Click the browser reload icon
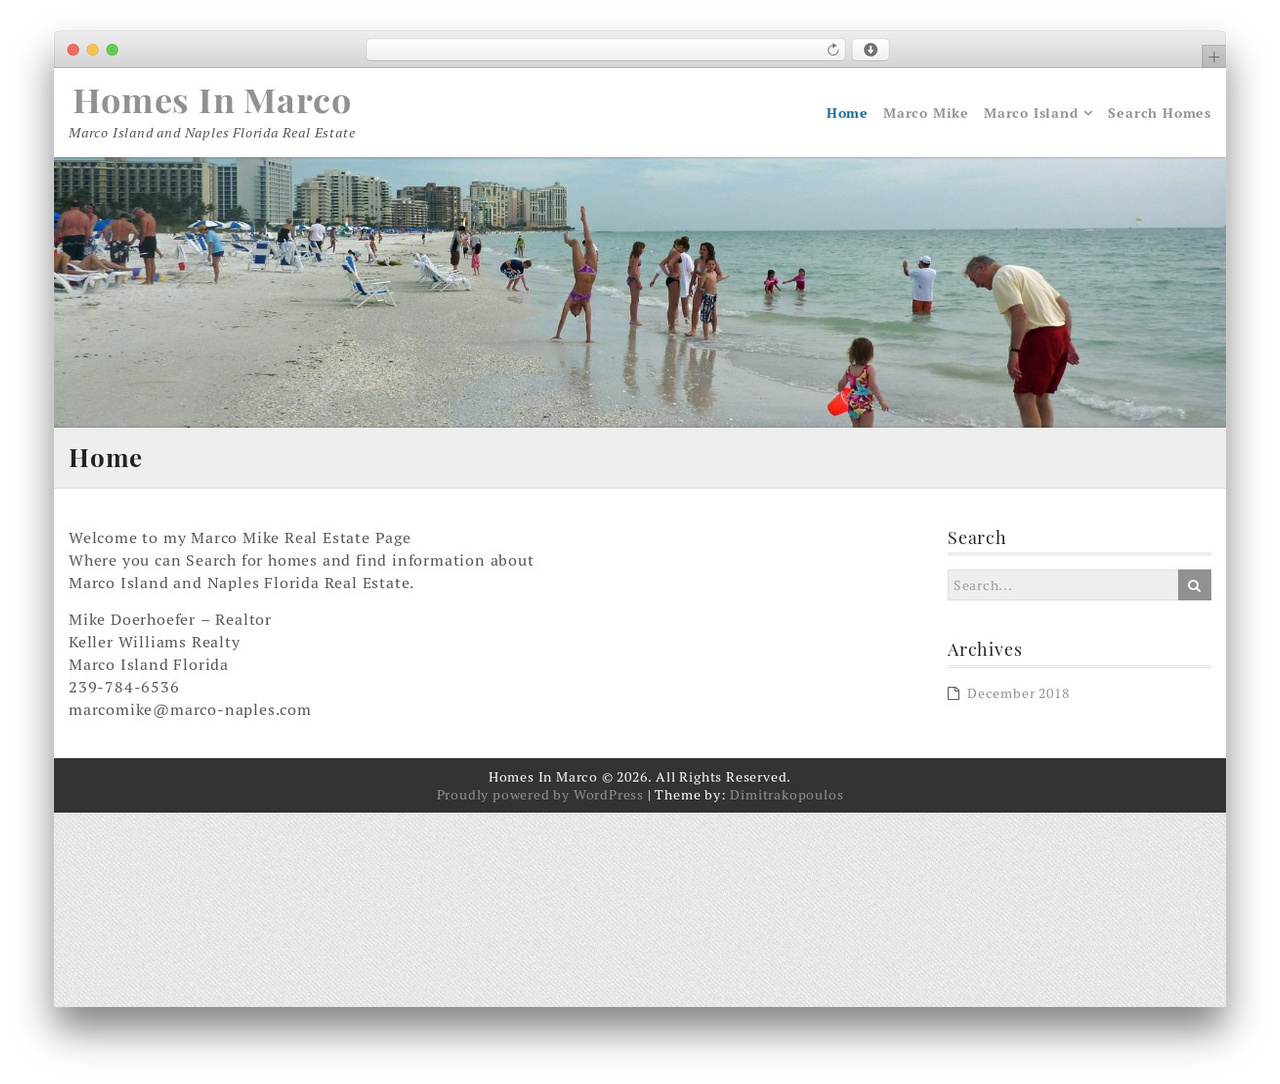The width and height of the screenshot is (1280, 1084). point(832,50)
